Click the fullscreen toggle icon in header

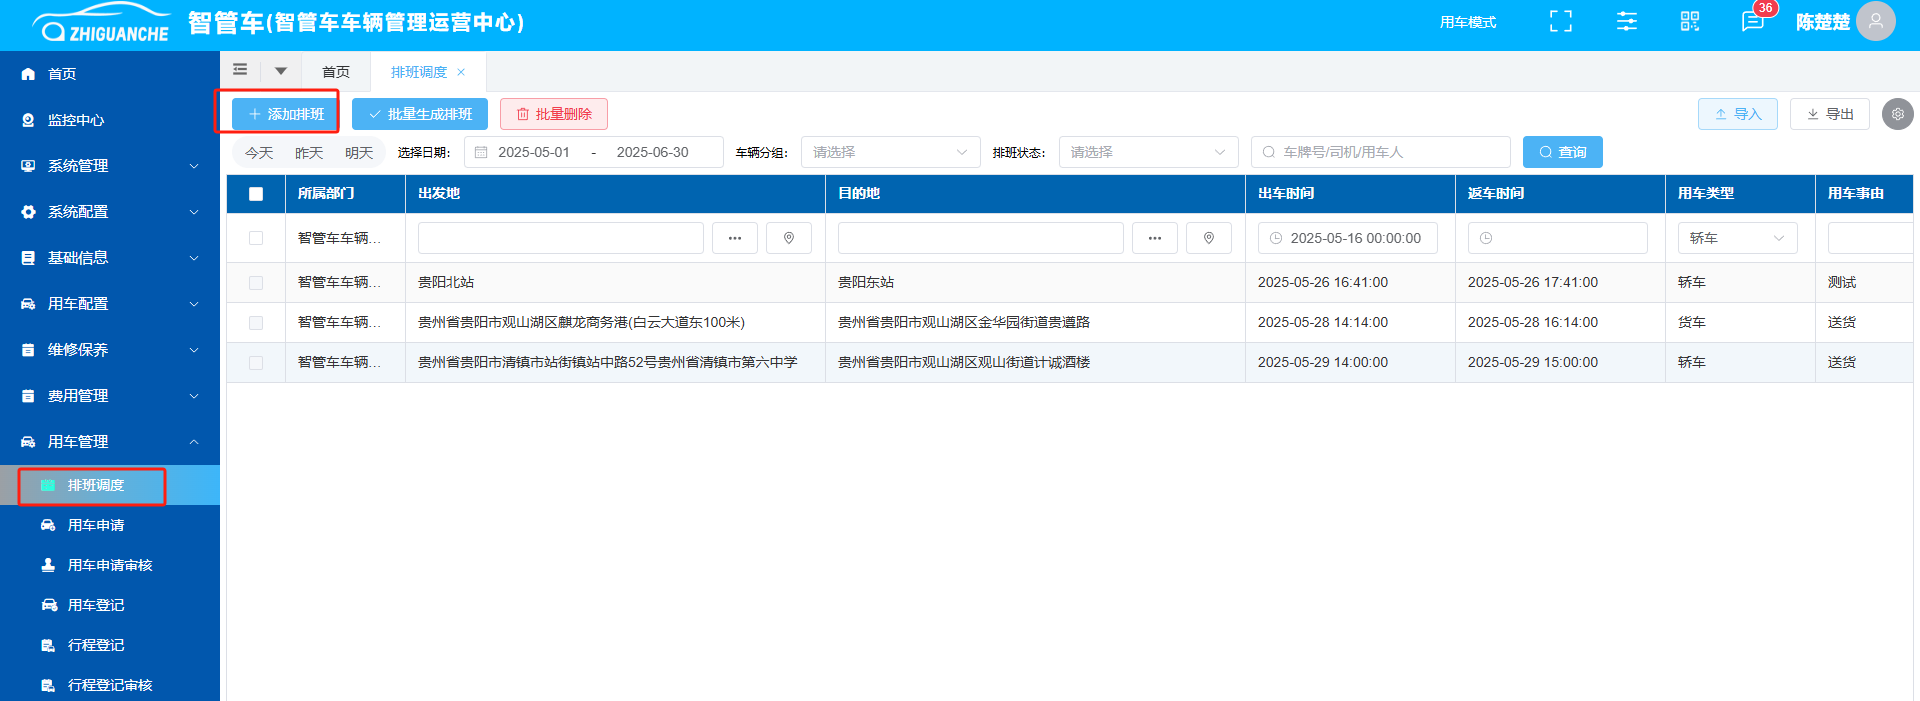pyautogui.click(x=1560, y=22)
